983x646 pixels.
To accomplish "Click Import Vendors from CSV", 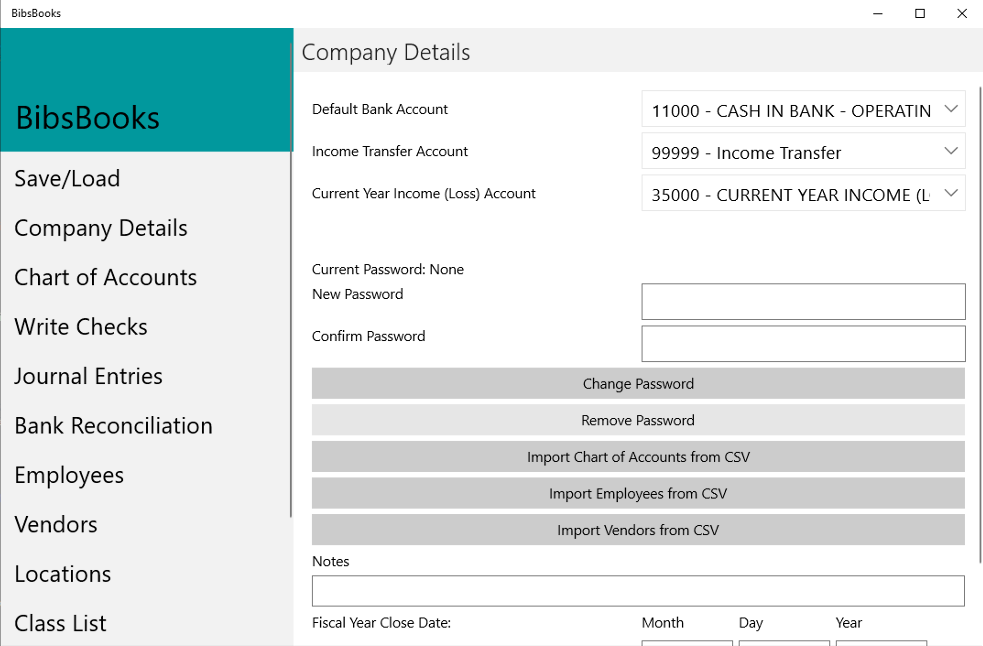I will pos(638,530).
